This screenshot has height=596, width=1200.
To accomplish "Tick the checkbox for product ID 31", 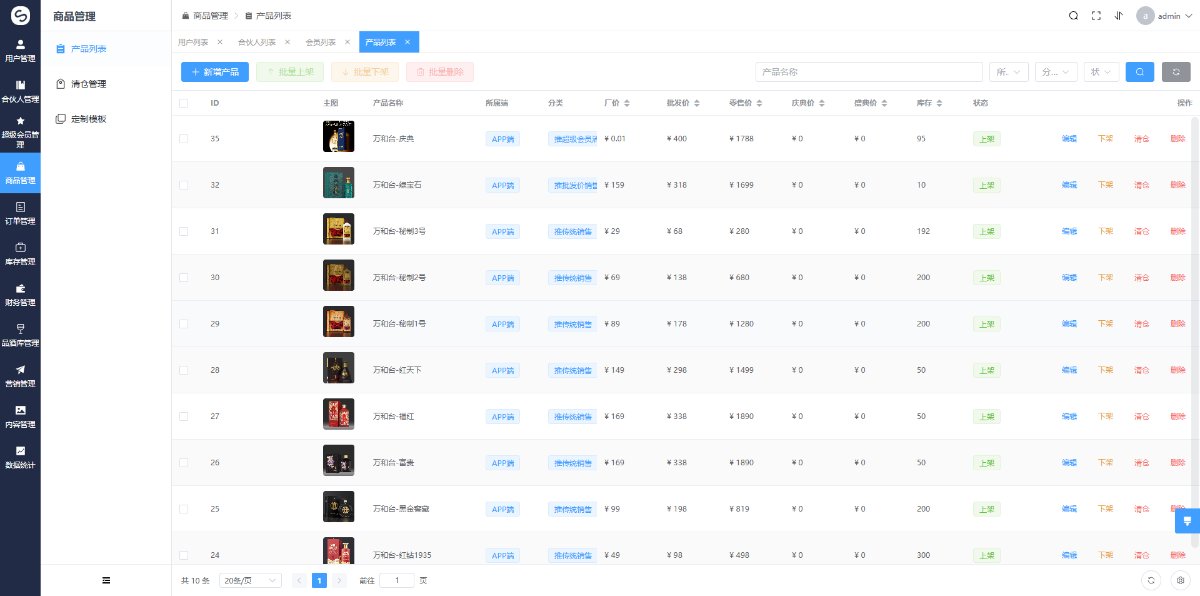I will pyautogui.click(x=183, y=231).
